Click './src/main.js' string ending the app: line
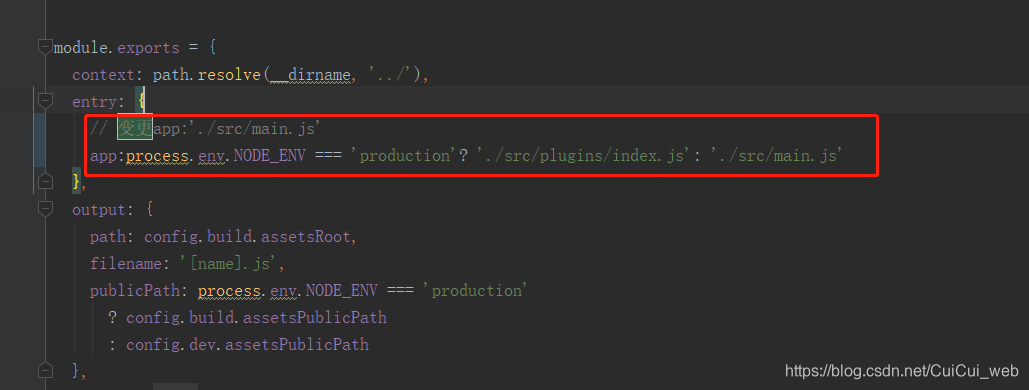Image resolution: width=1029 pixels, height=390 pixels. 776,156
